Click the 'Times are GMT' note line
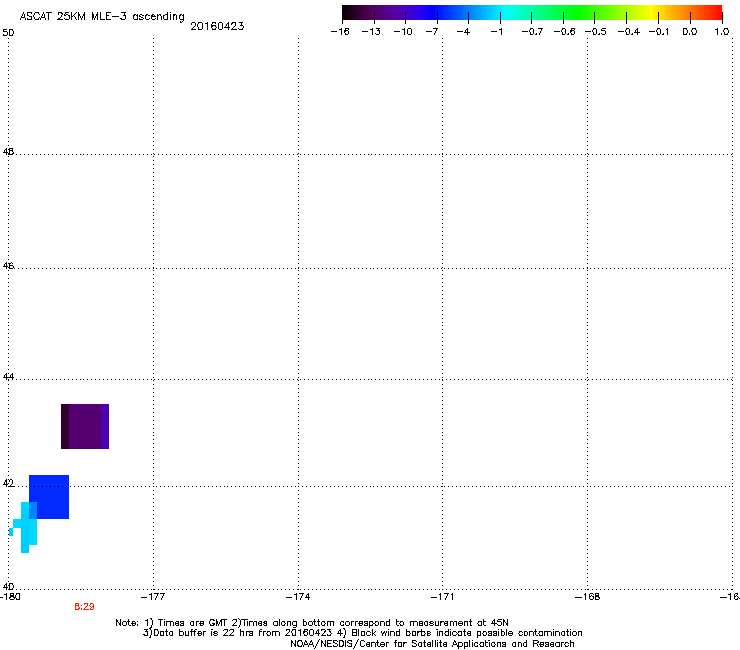The width and height of the screenshot is (740, 650). [x=312, y=623]
